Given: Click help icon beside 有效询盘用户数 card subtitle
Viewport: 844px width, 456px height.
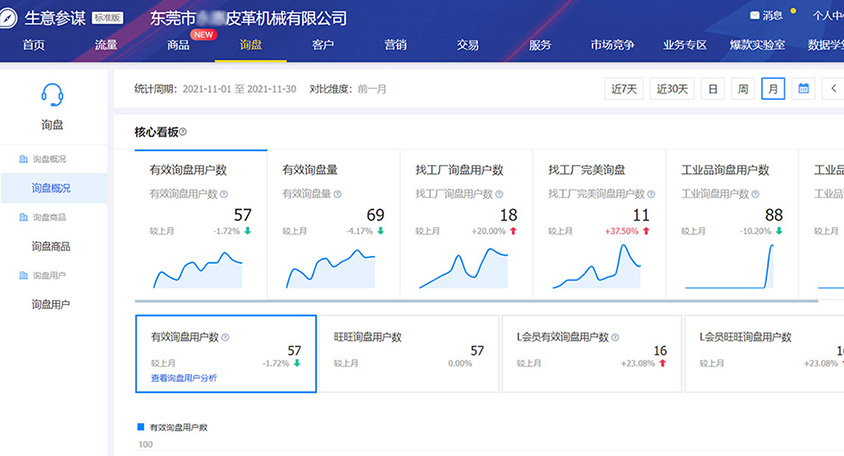Looking at the screenshot, I should click(224, 194).
